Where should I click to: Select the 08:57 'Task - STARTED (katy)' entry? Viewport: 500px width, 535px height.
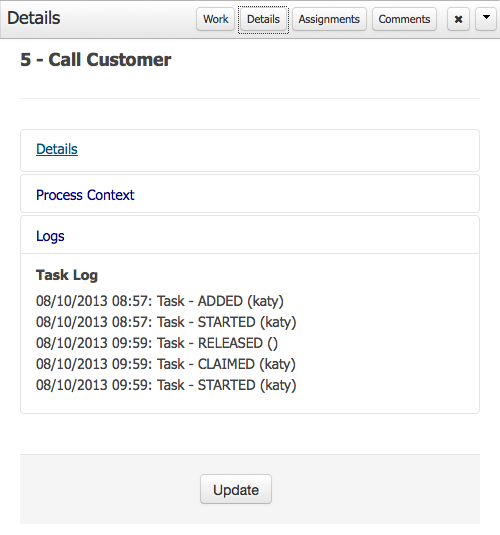166,322
